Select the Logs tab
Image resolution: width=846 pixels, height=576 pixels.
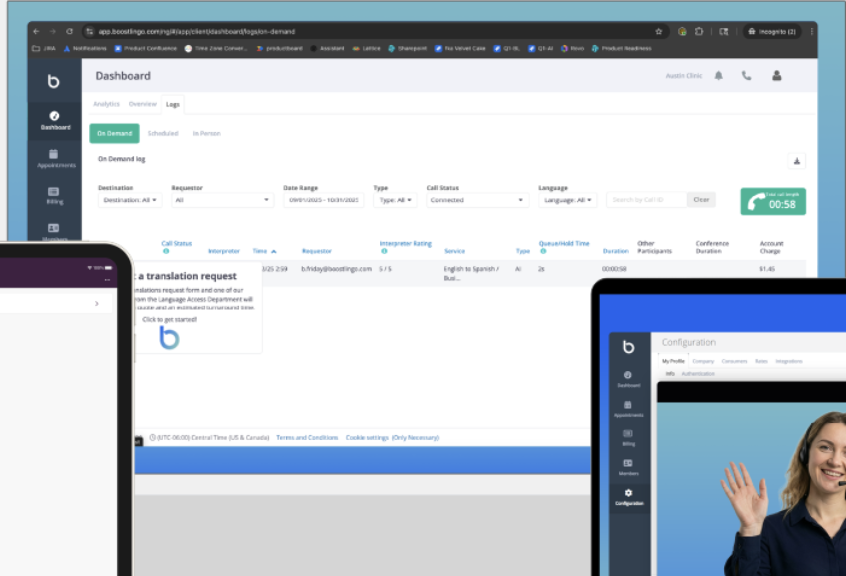173,105
